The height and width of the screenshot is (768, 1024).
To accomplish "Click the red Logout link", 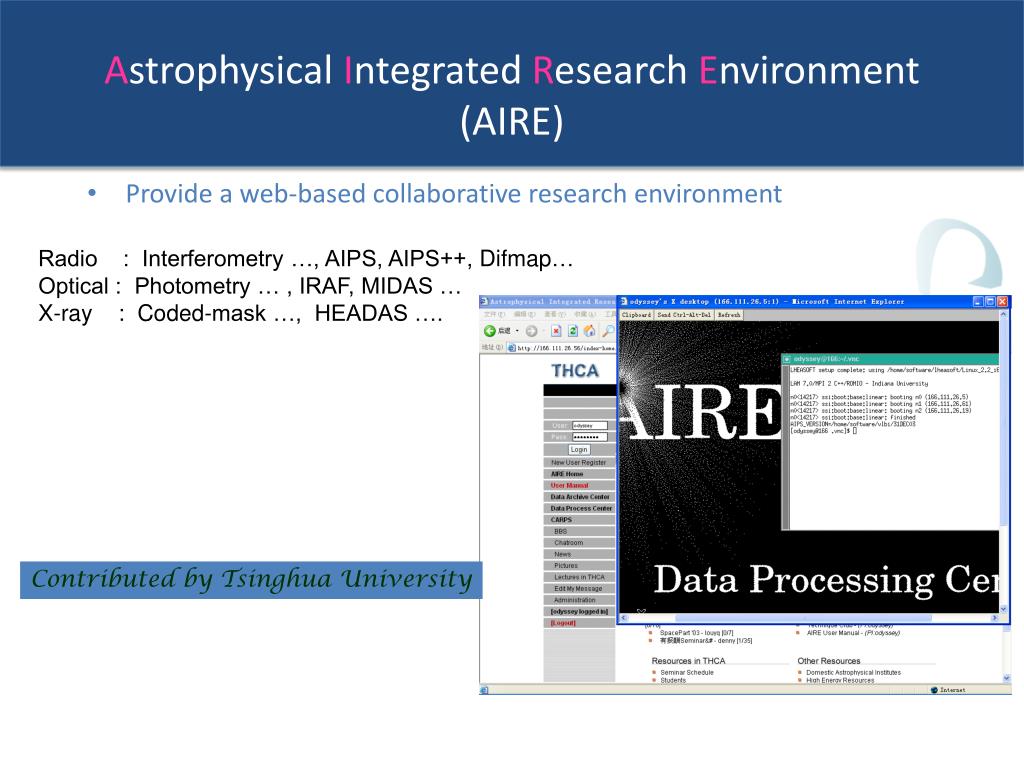I will click(x=563, y=623).
